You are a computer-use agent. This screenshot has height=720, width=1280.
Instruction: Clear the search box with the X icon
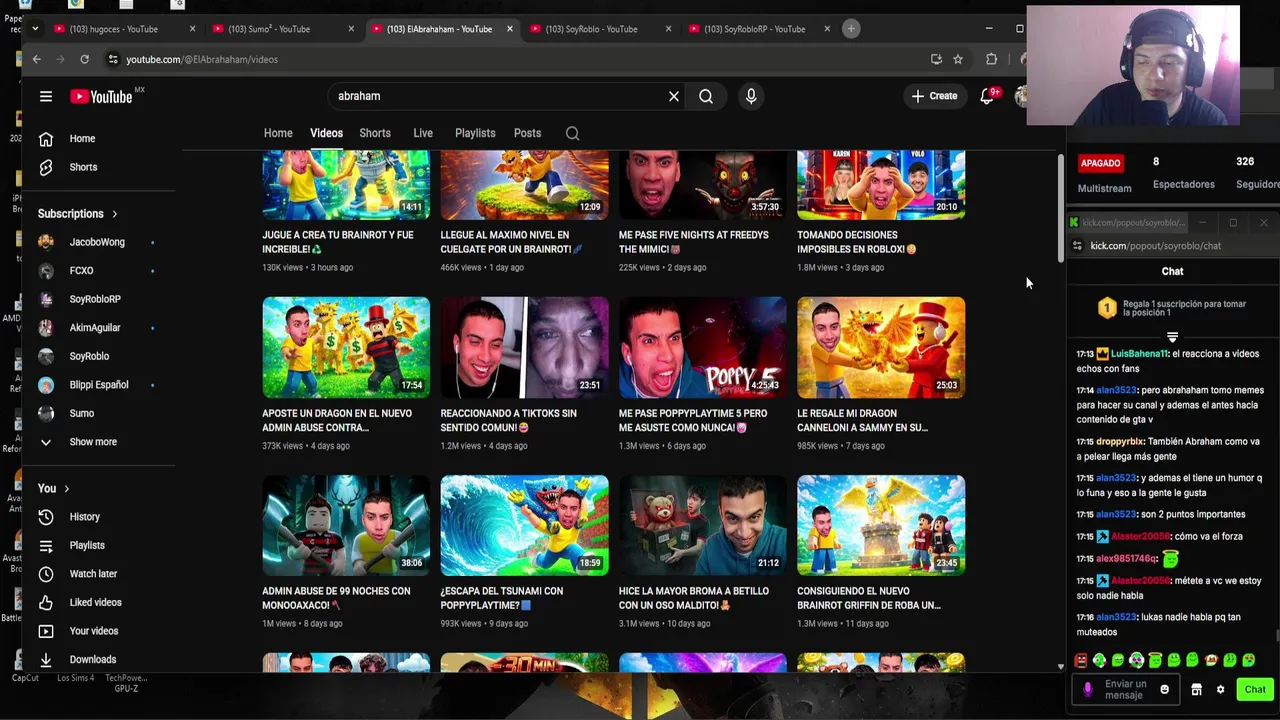tap(674, 96)
